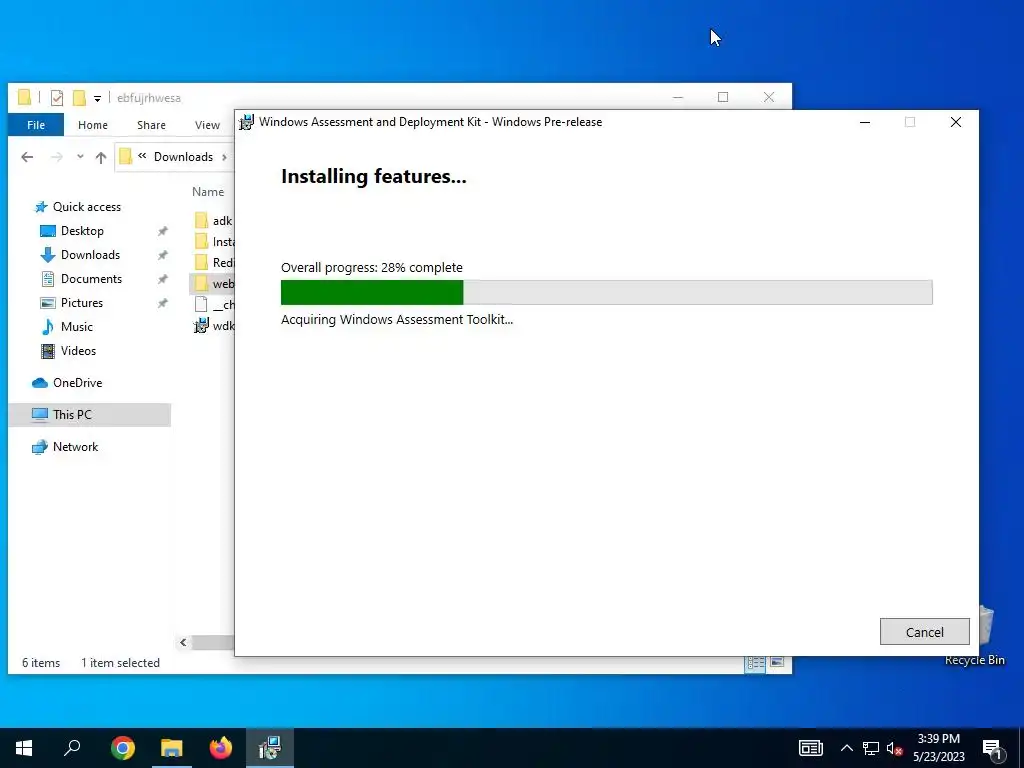Click the Downloads pin icon
The width and height of the screenshot is (1024, 768).
(x=163, y=255)
